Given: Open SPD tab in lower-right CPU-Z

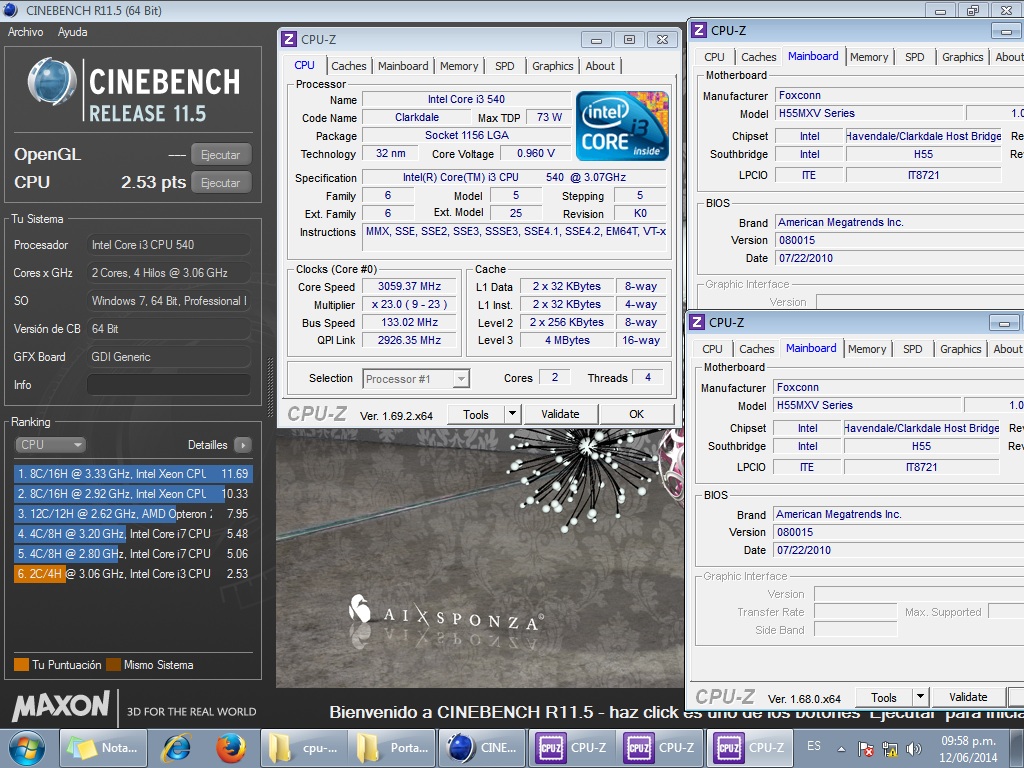Looking at the screenshot, I should pyautogui.click(x=912, y=349).
